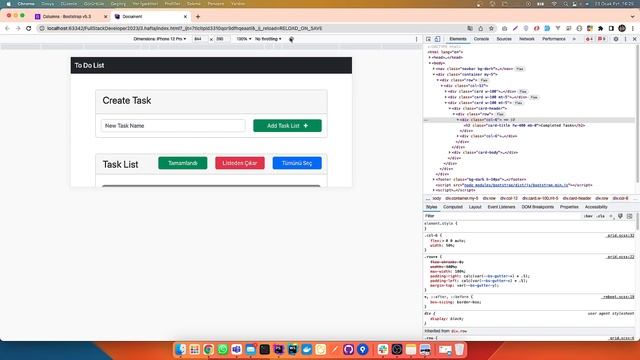Image resolution: width=640 pixels, height=360 pixels.
Task: Bookmark this page with the star
Action: coord(491,28)
